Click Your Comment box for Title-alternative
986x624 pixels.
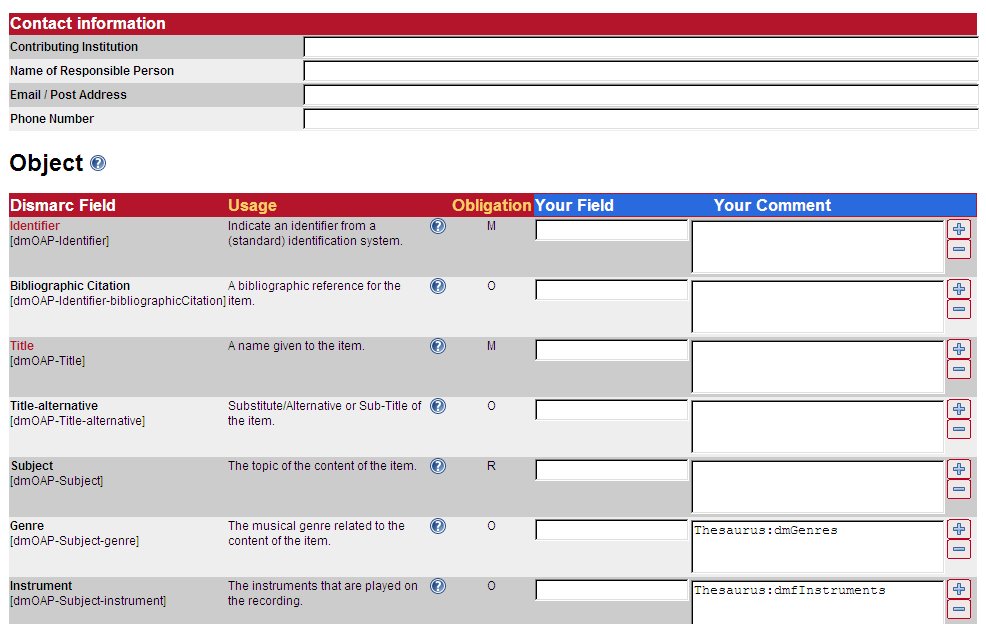click(817, 426)
